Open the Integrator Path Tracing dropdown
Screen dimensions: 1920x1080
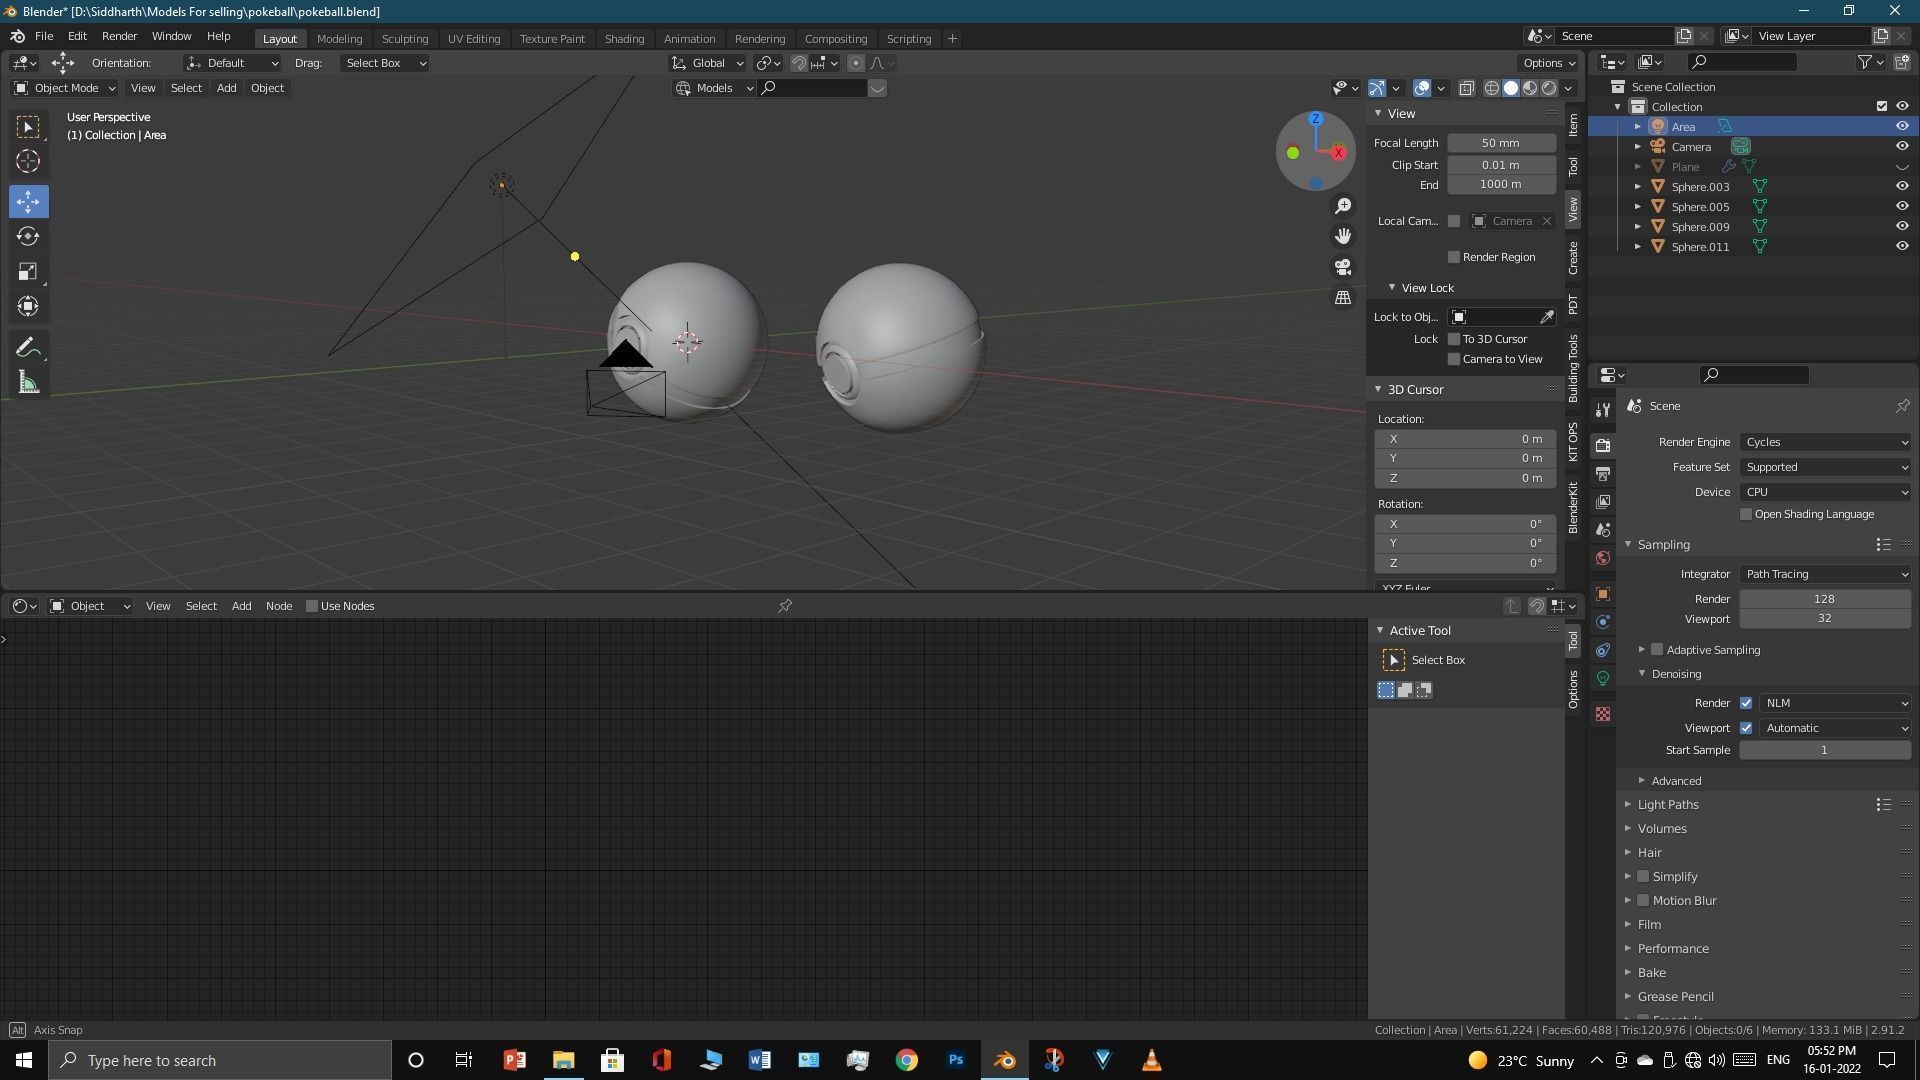[x=1826, y=574]
